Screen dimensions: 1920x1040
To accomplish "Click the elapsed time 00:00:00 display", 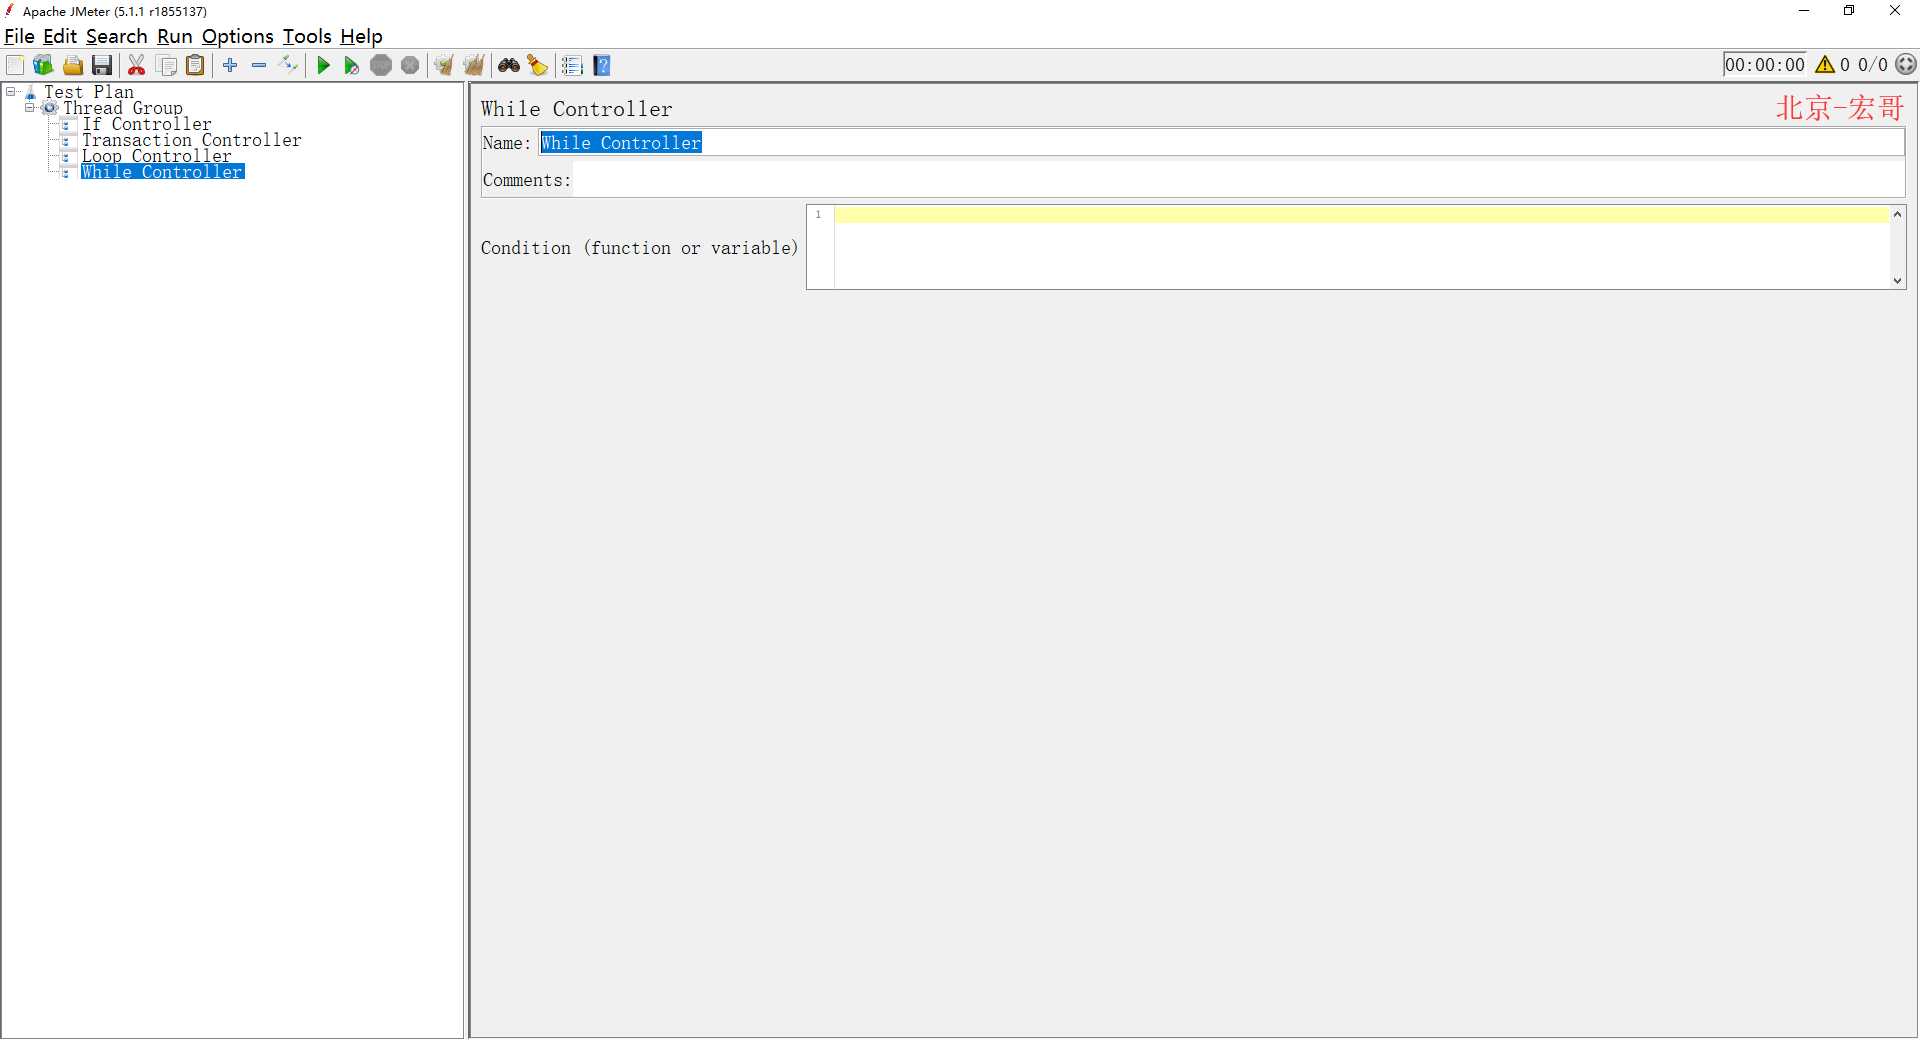I will tap(1765, 65).
